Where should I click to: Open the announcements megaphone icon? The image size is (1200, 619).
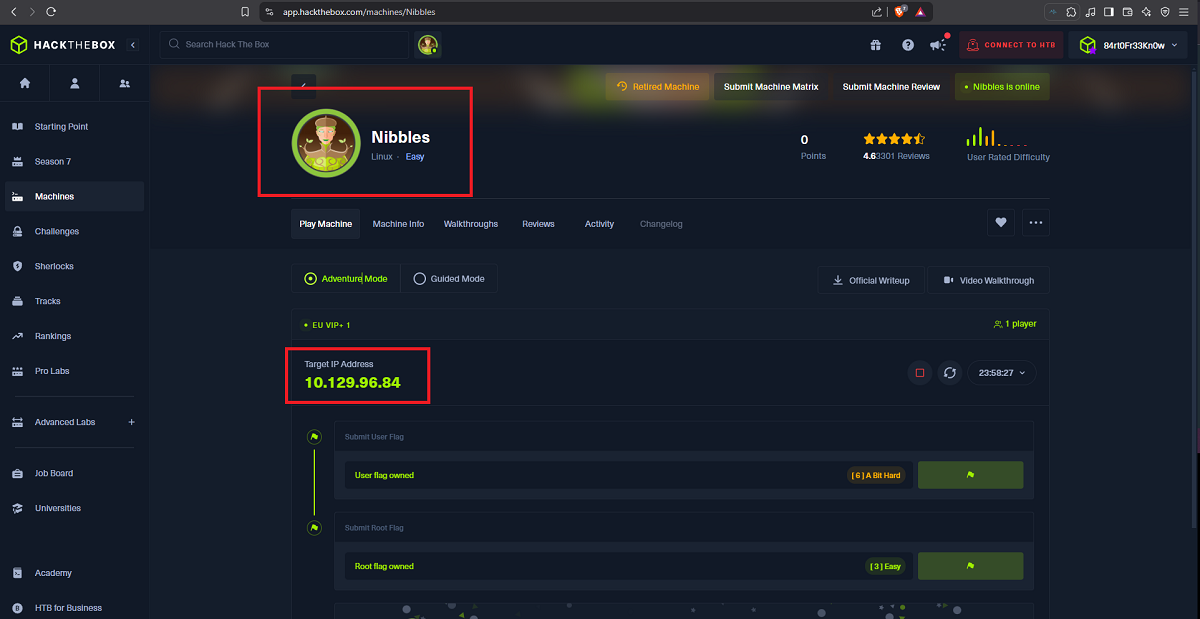coord(937,45)
